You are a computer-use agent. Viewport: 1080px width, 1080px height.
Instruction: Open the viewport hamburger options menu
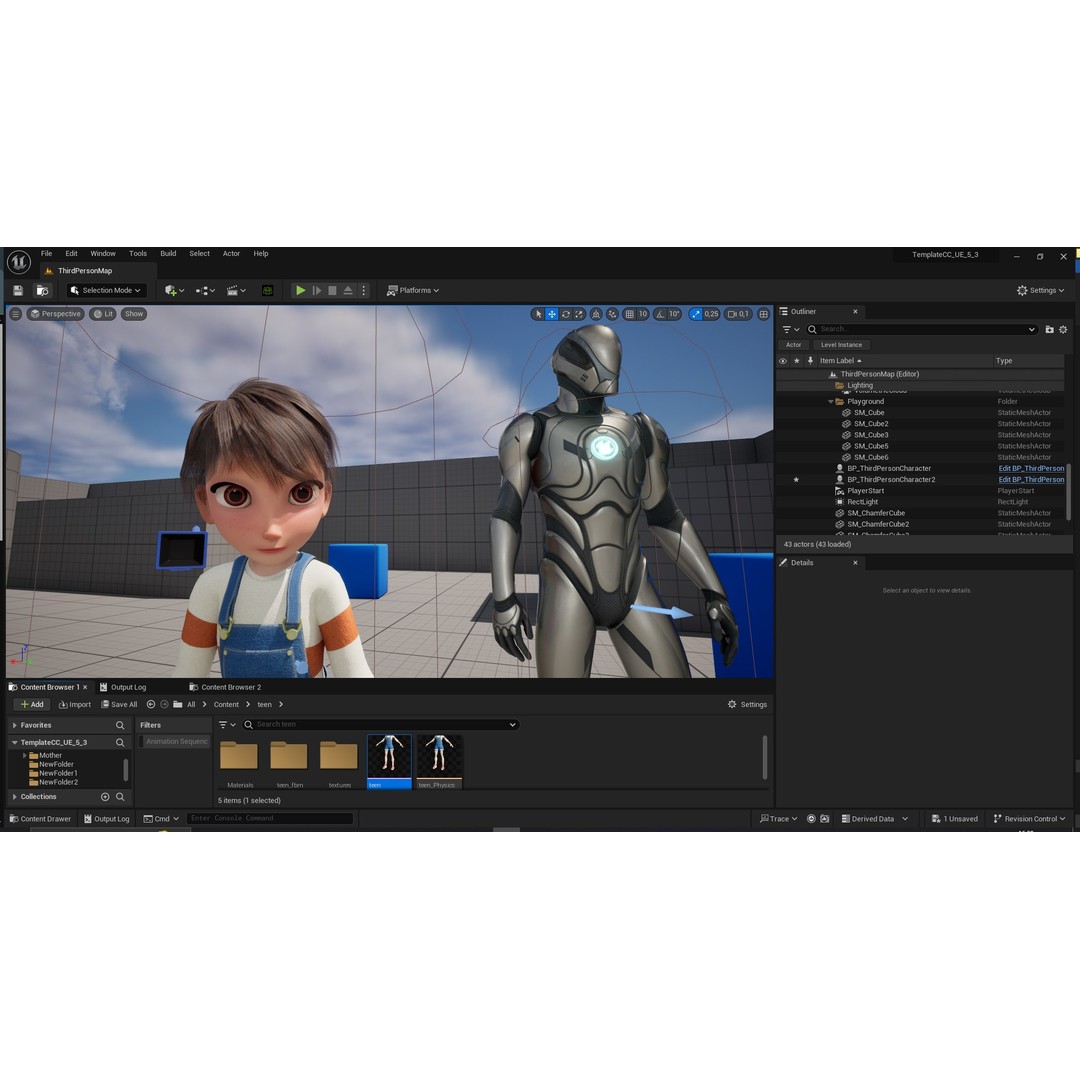15,314
